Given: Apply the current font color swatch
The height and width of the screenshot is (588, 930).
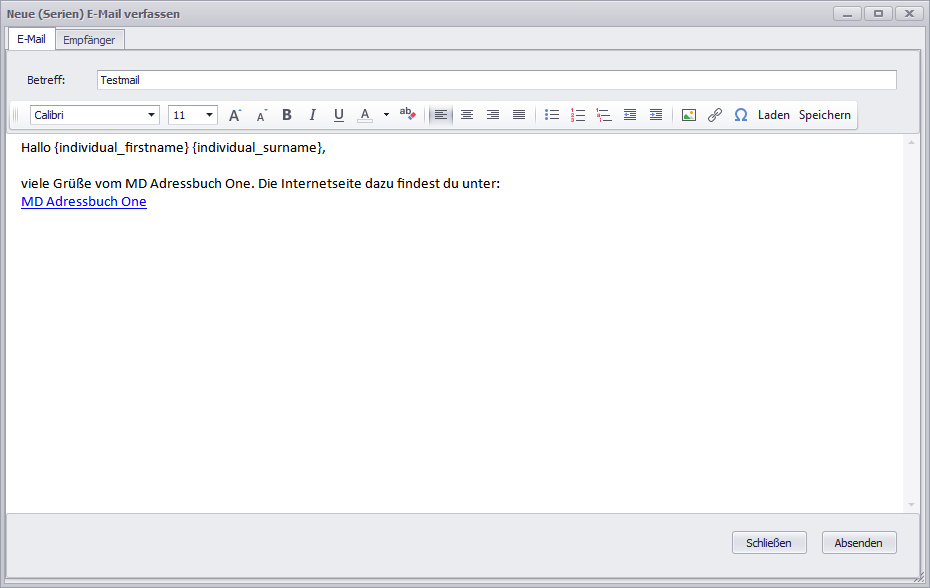Looking at the screenshot, I should click(365, 115).
